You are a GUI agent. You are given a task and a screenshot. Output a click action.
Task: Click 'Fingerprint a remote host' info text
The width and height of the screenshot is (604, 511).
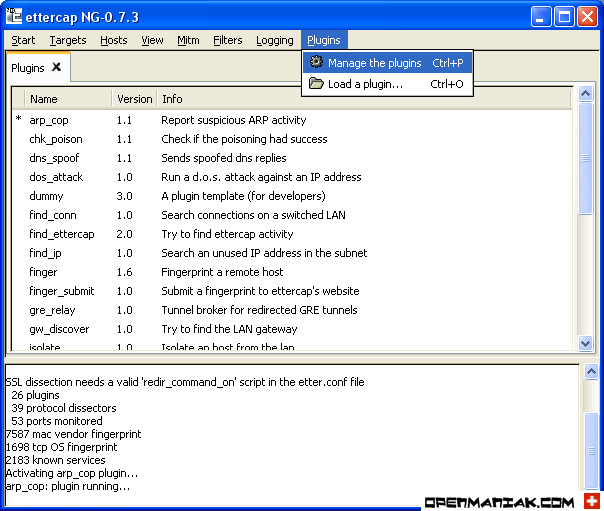click(222, 272)
